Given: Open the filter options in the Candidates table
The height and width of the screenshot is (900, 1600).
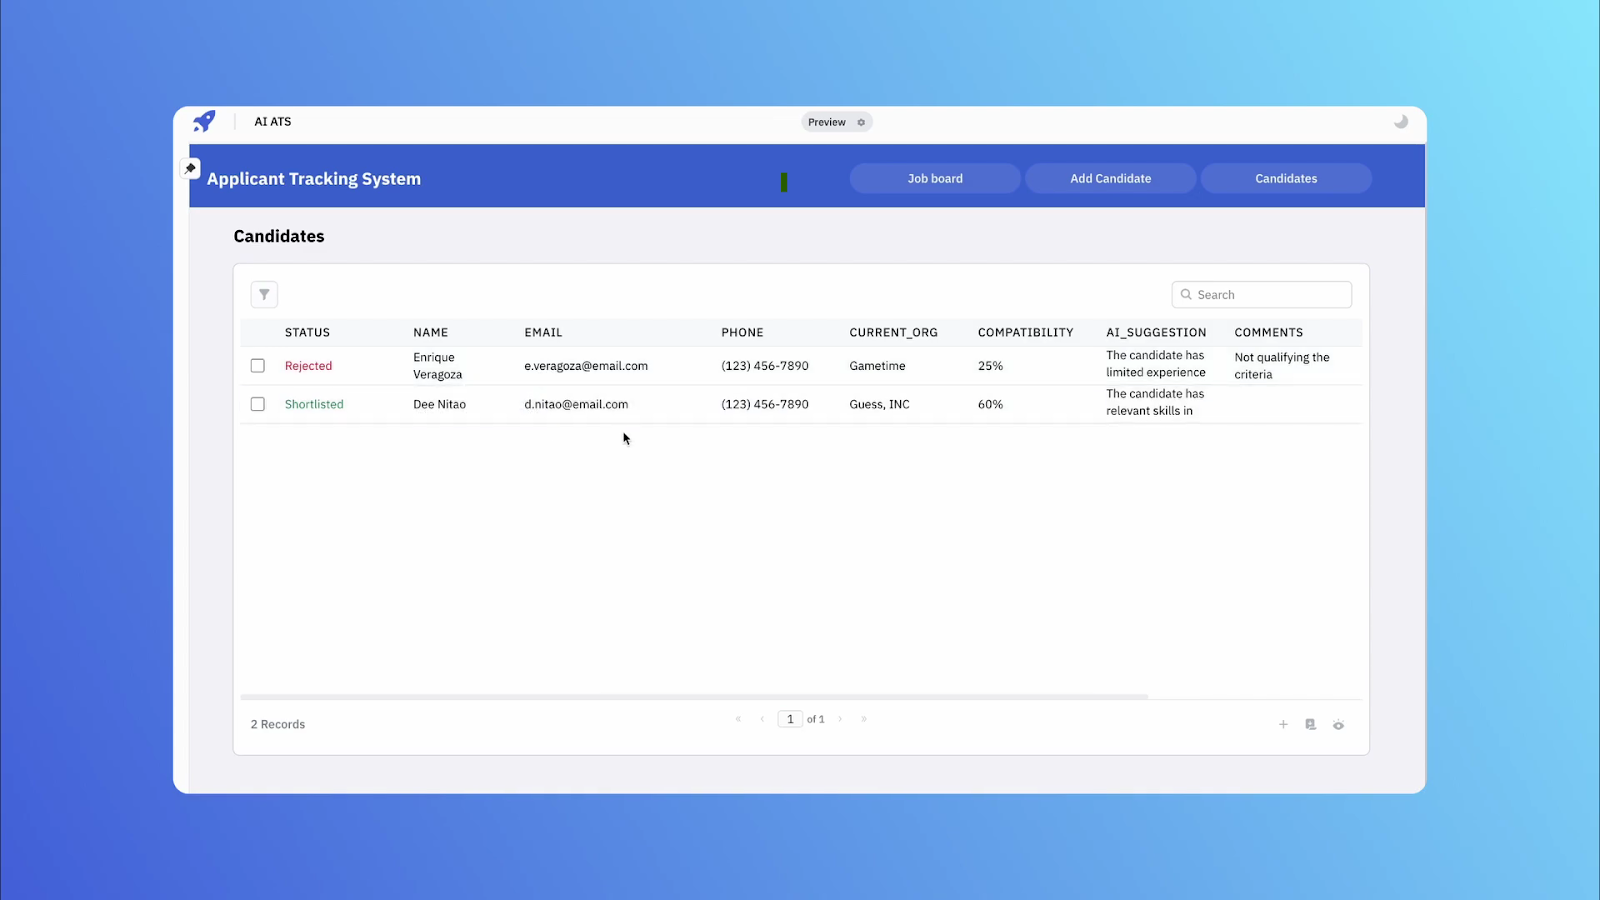Looking at the screenshot, I should coord(264,294).
